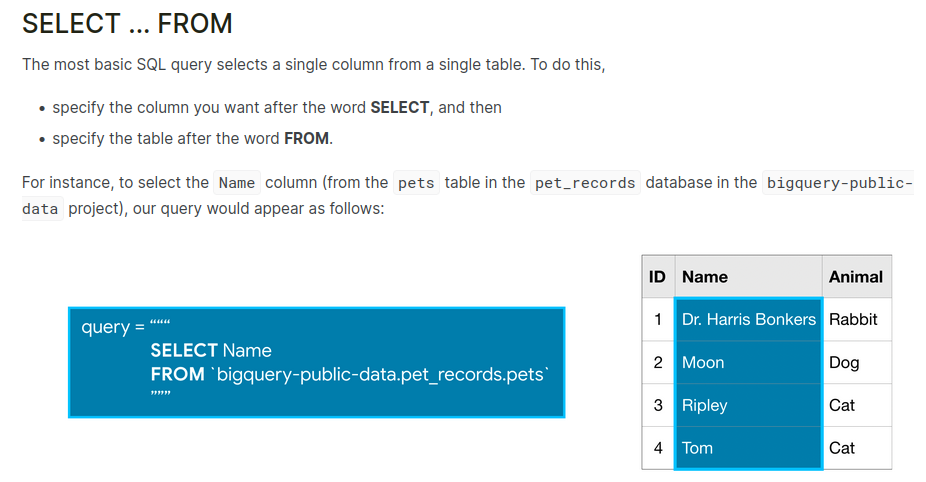Click 'SELECT Name' line in query image
Image resolution: width=926 pixels, height=482 pixels.
point(211,350)
